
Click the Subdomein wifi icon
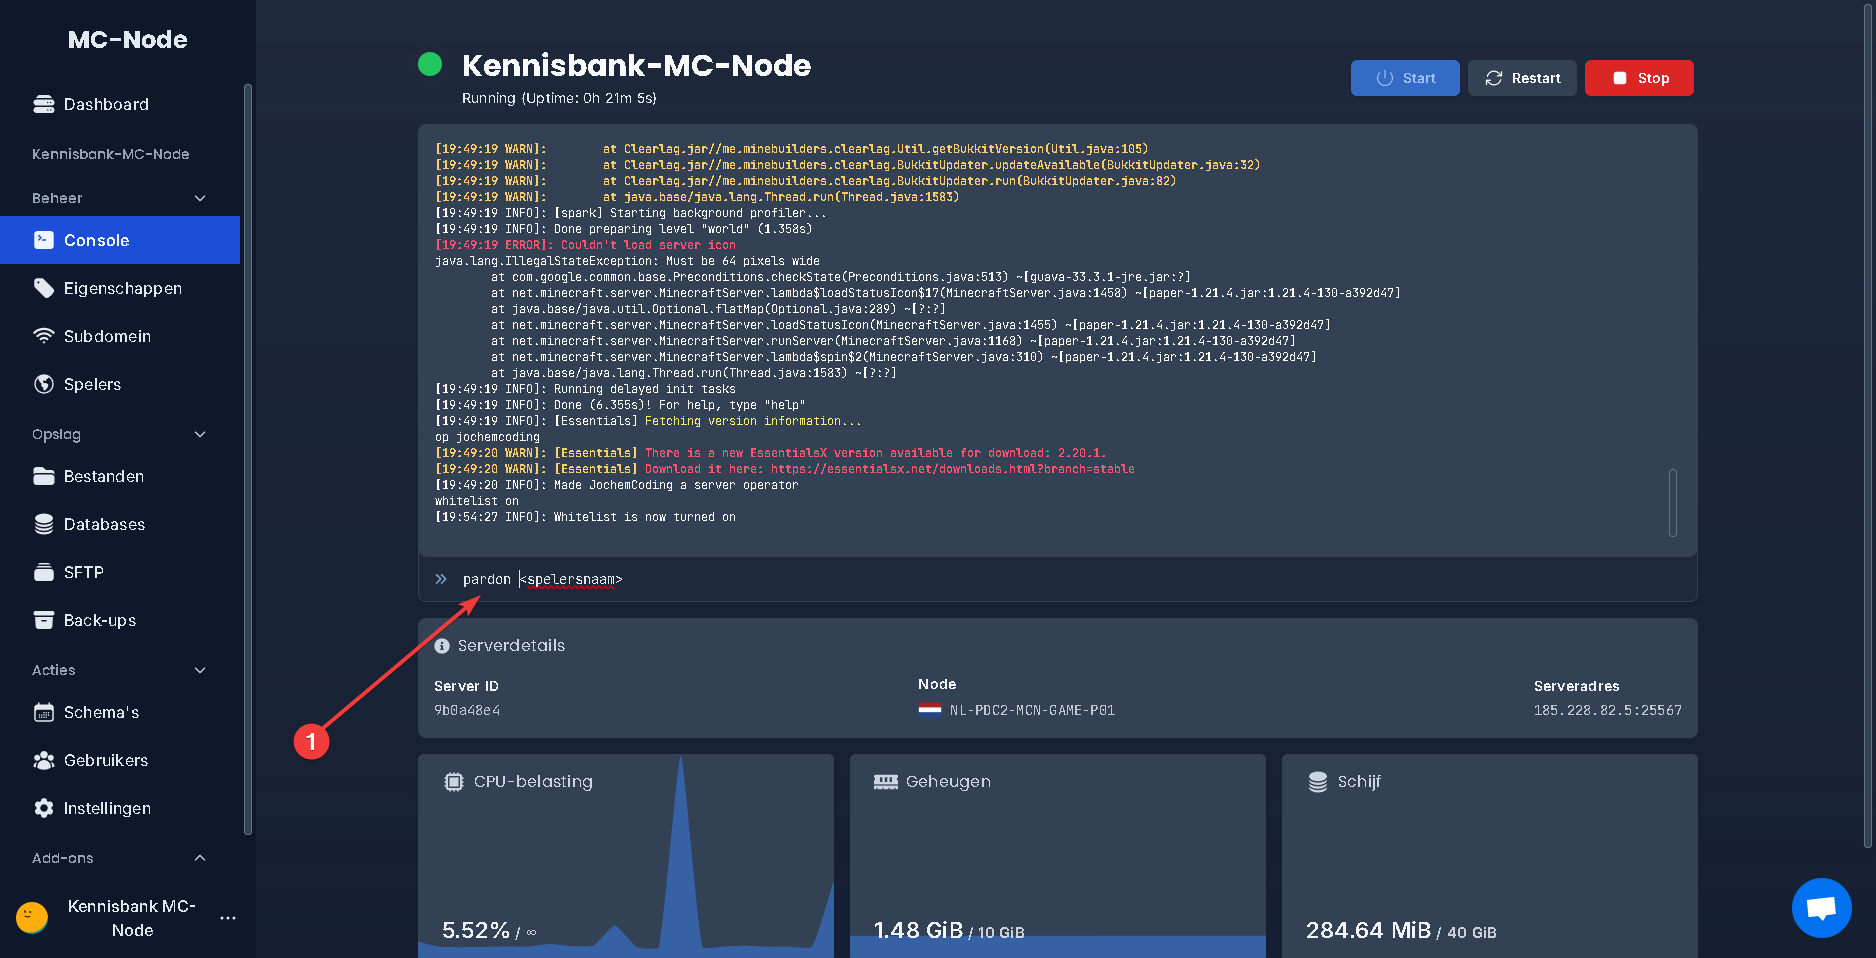44,336
